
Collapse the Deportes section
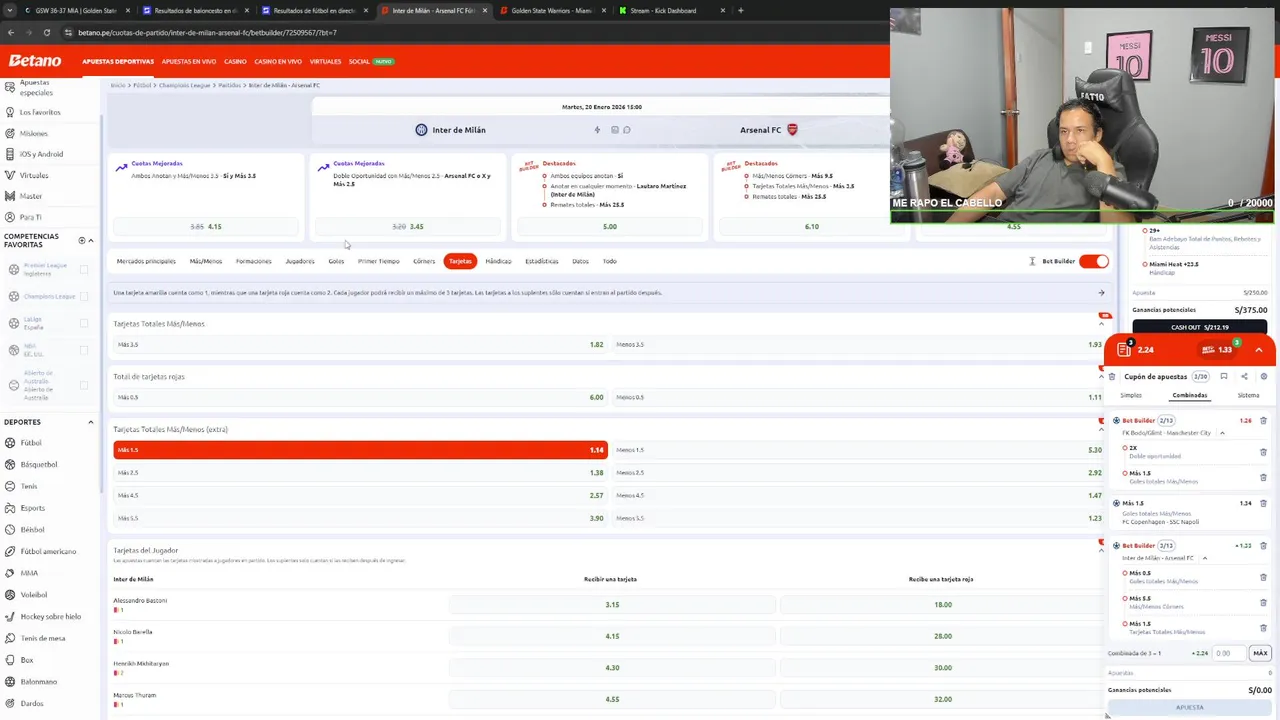[91, 422]
